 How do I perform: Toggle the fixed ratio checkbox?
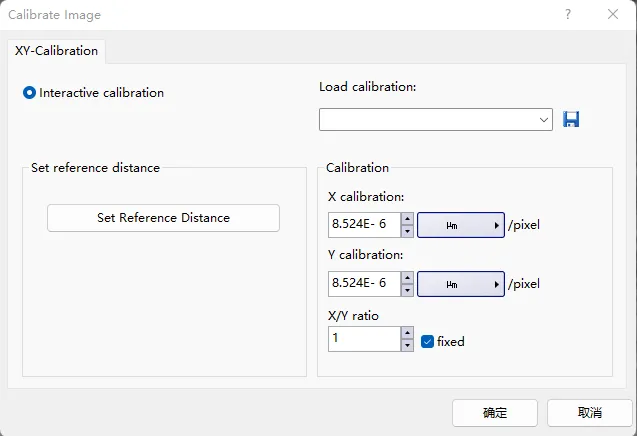(428, 341)
